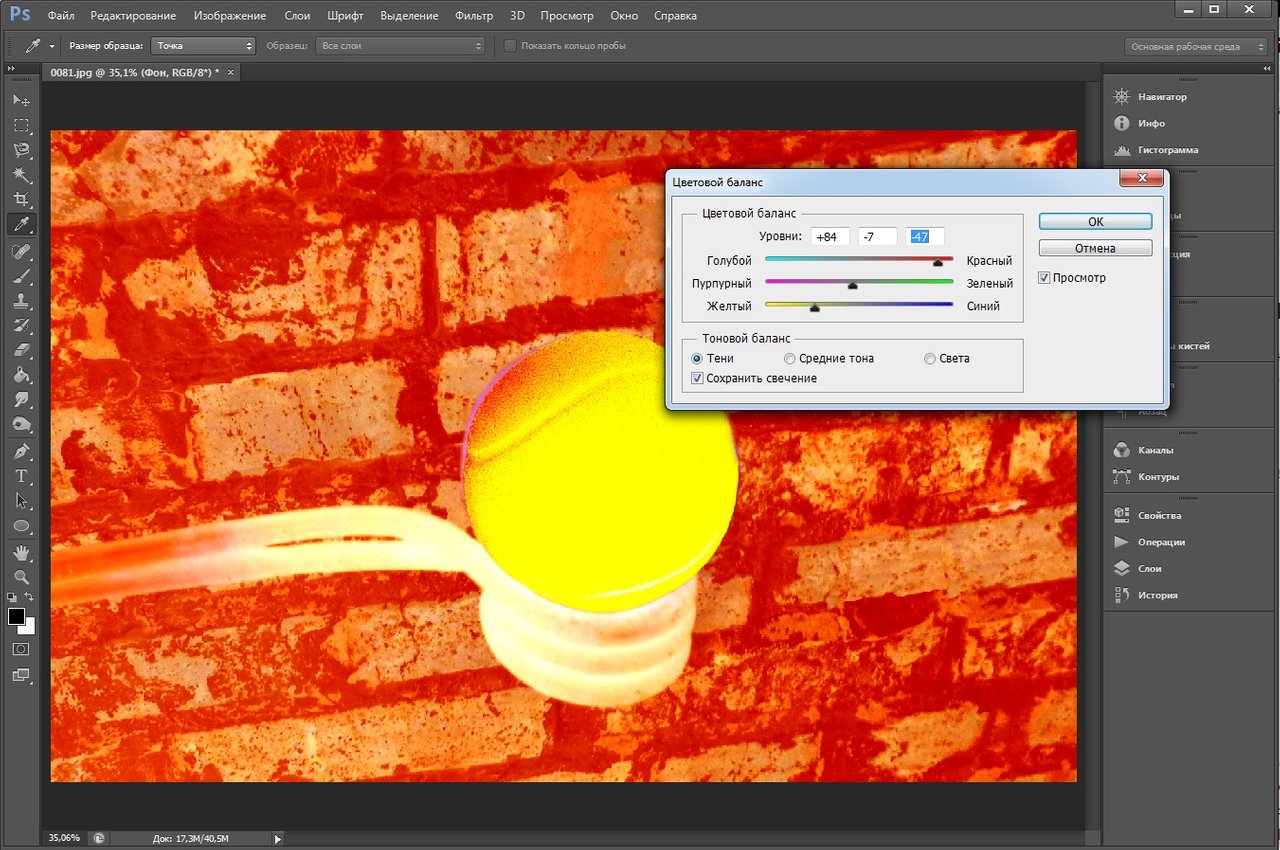Select the Magic Wand tool
Image resolution: width=1280 pixels, height=850 pixels.
click(21, 175)
